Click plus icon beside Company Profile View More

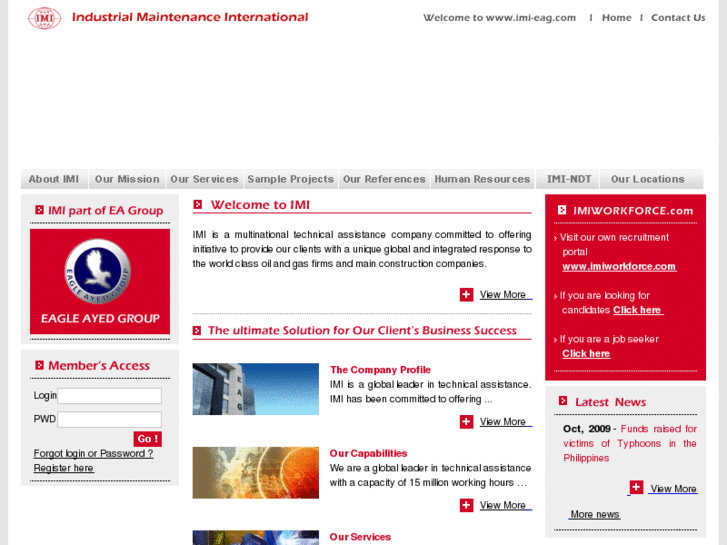click(x=466, y=422)
